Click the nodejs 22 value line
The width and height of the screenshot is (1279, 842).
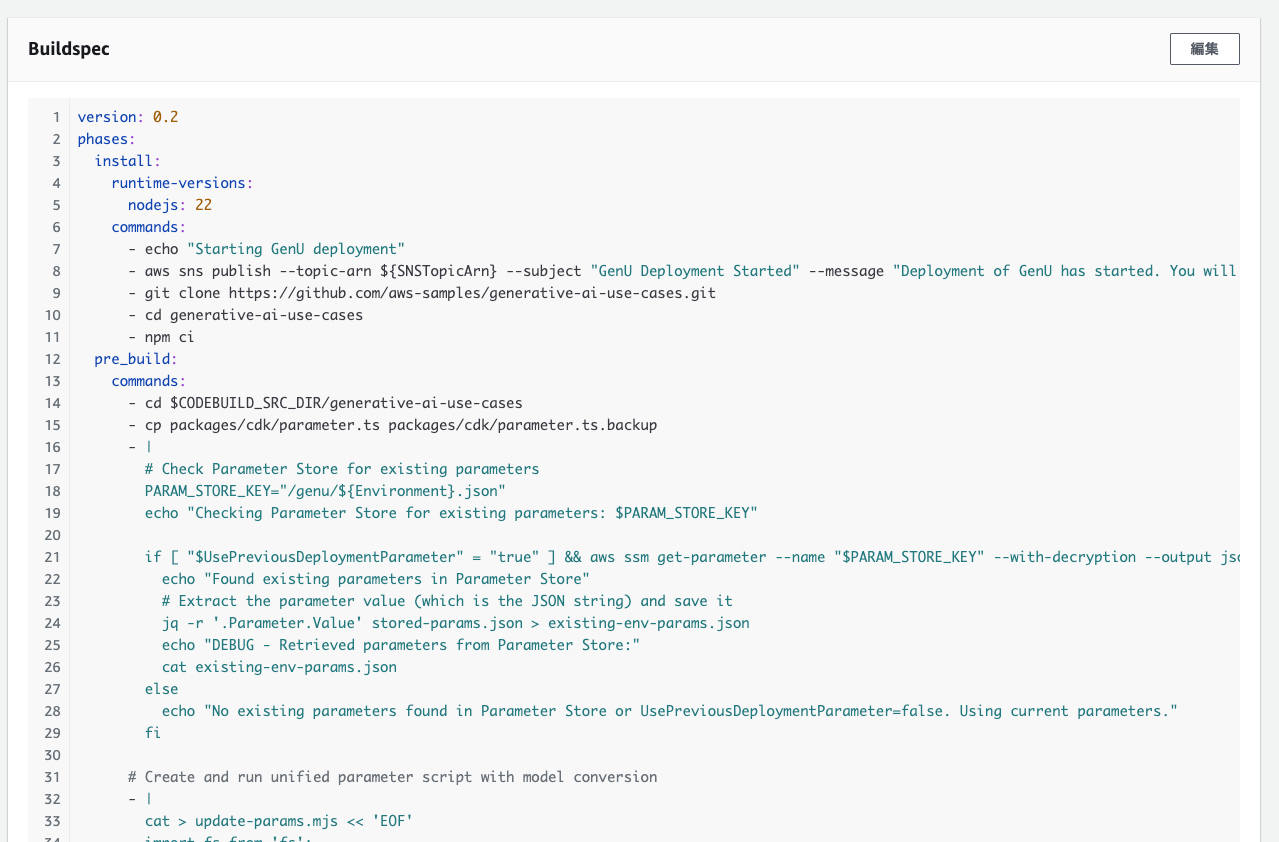(170, 205)
